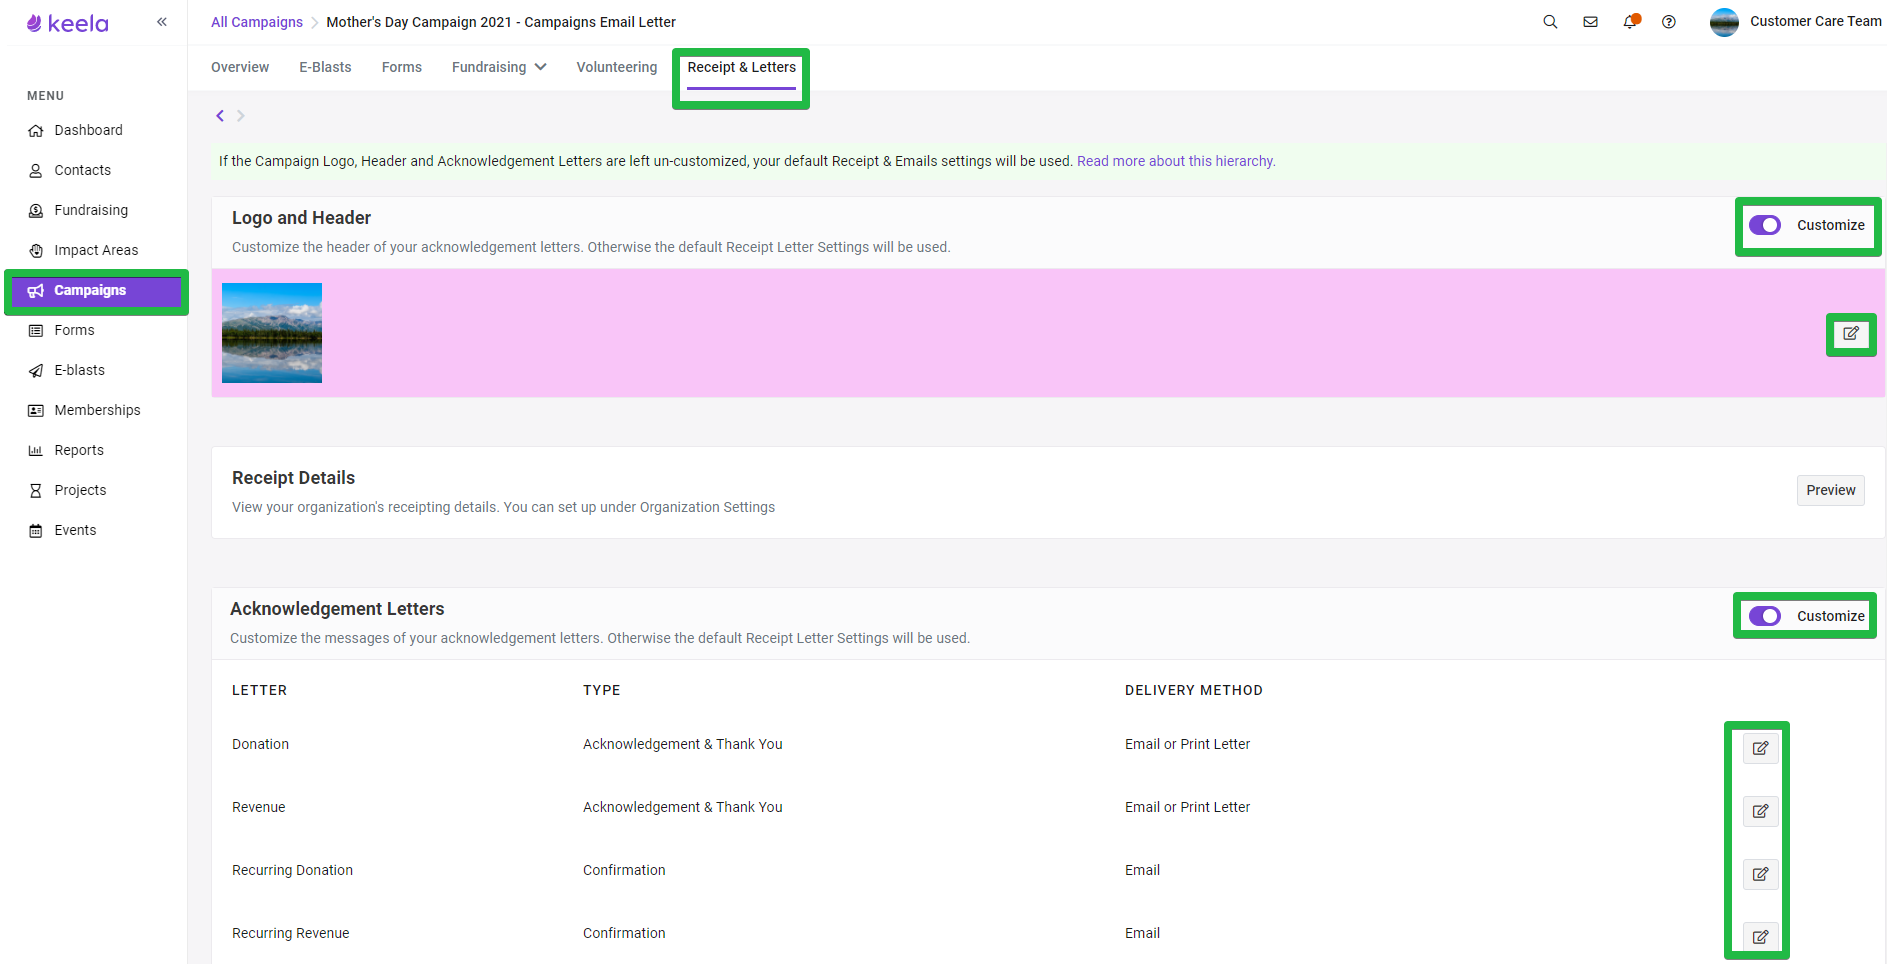This screenshot has height=964, width=1887.
Task: Switch to the E-Blasts tab
Action: [x=325, y=67]
